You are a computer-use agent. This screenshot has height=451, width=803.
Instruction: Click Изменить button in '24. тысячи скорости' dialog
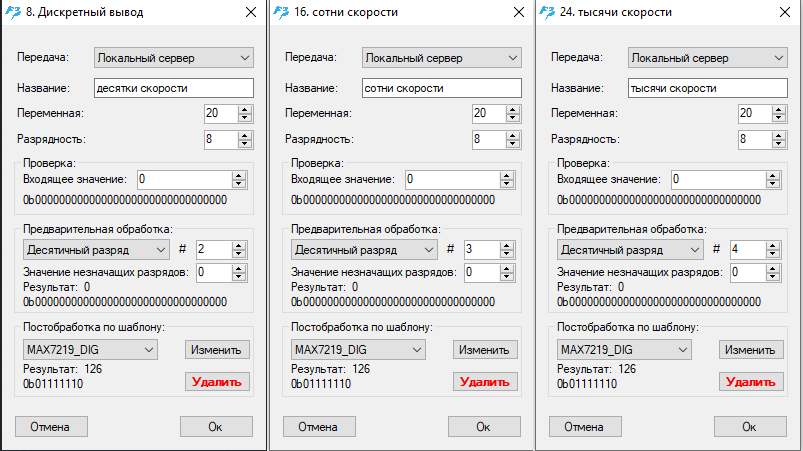751,350
